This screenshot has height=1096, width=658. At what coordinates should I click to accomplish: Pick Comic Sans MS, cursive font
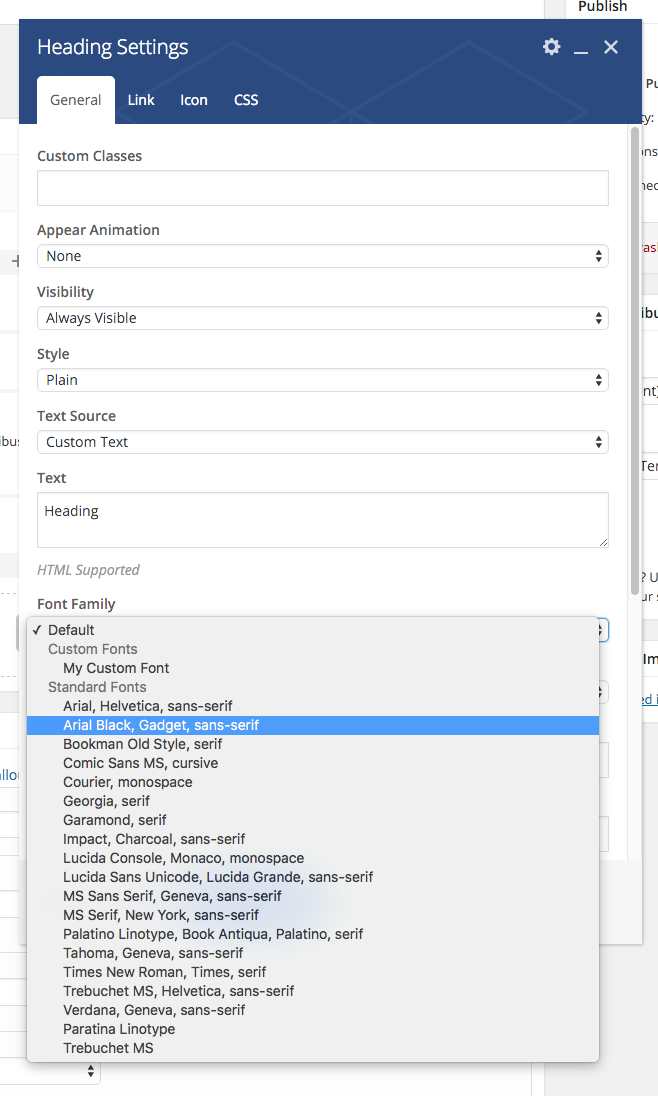pyautogui.click(x=140, y=763)
